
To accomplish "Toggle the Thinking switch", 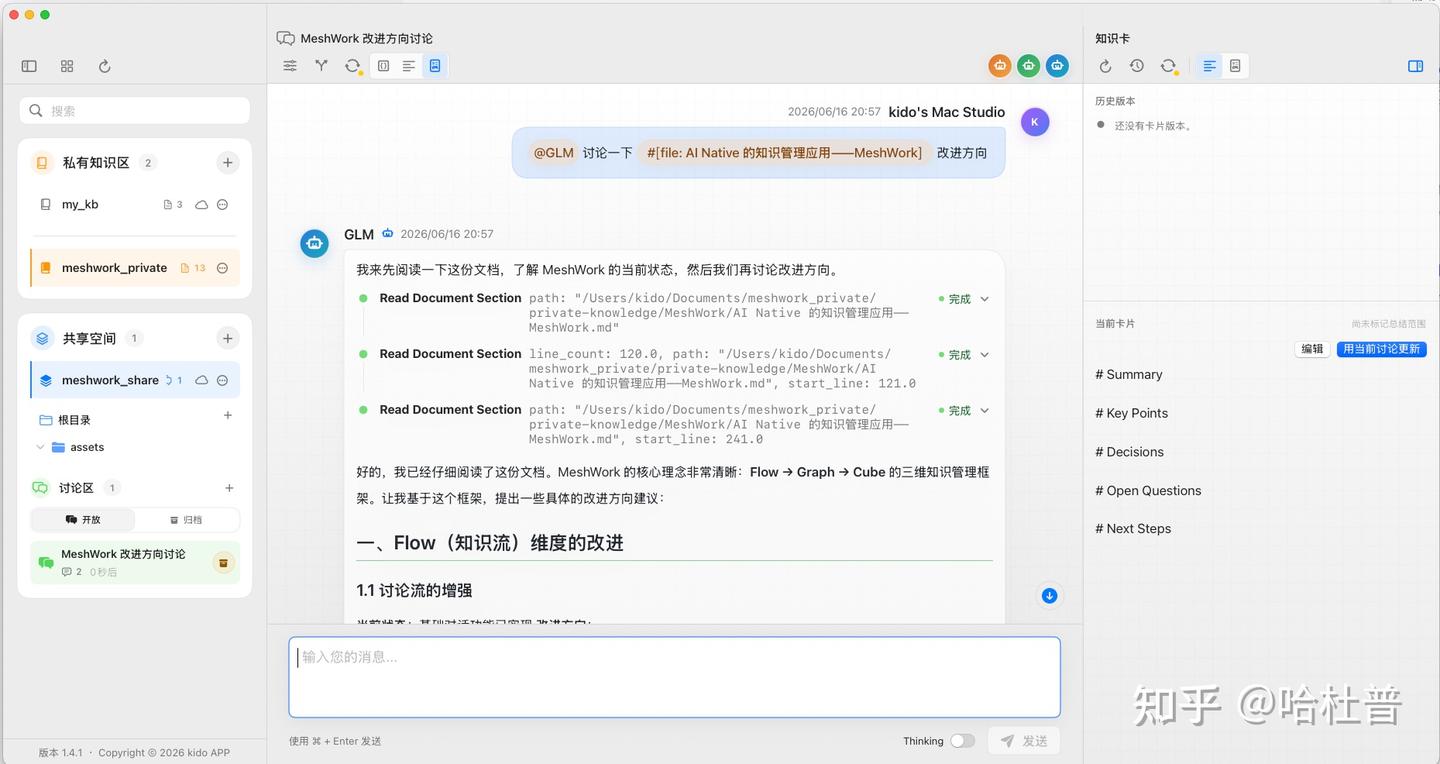I will tap(962, 741).
